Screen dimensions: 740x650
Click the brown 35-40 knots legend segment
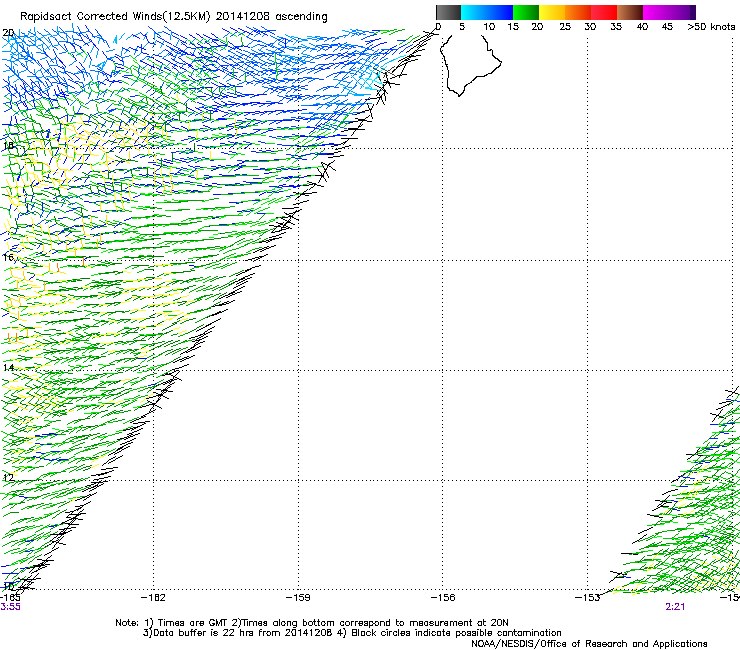(630, 12)
